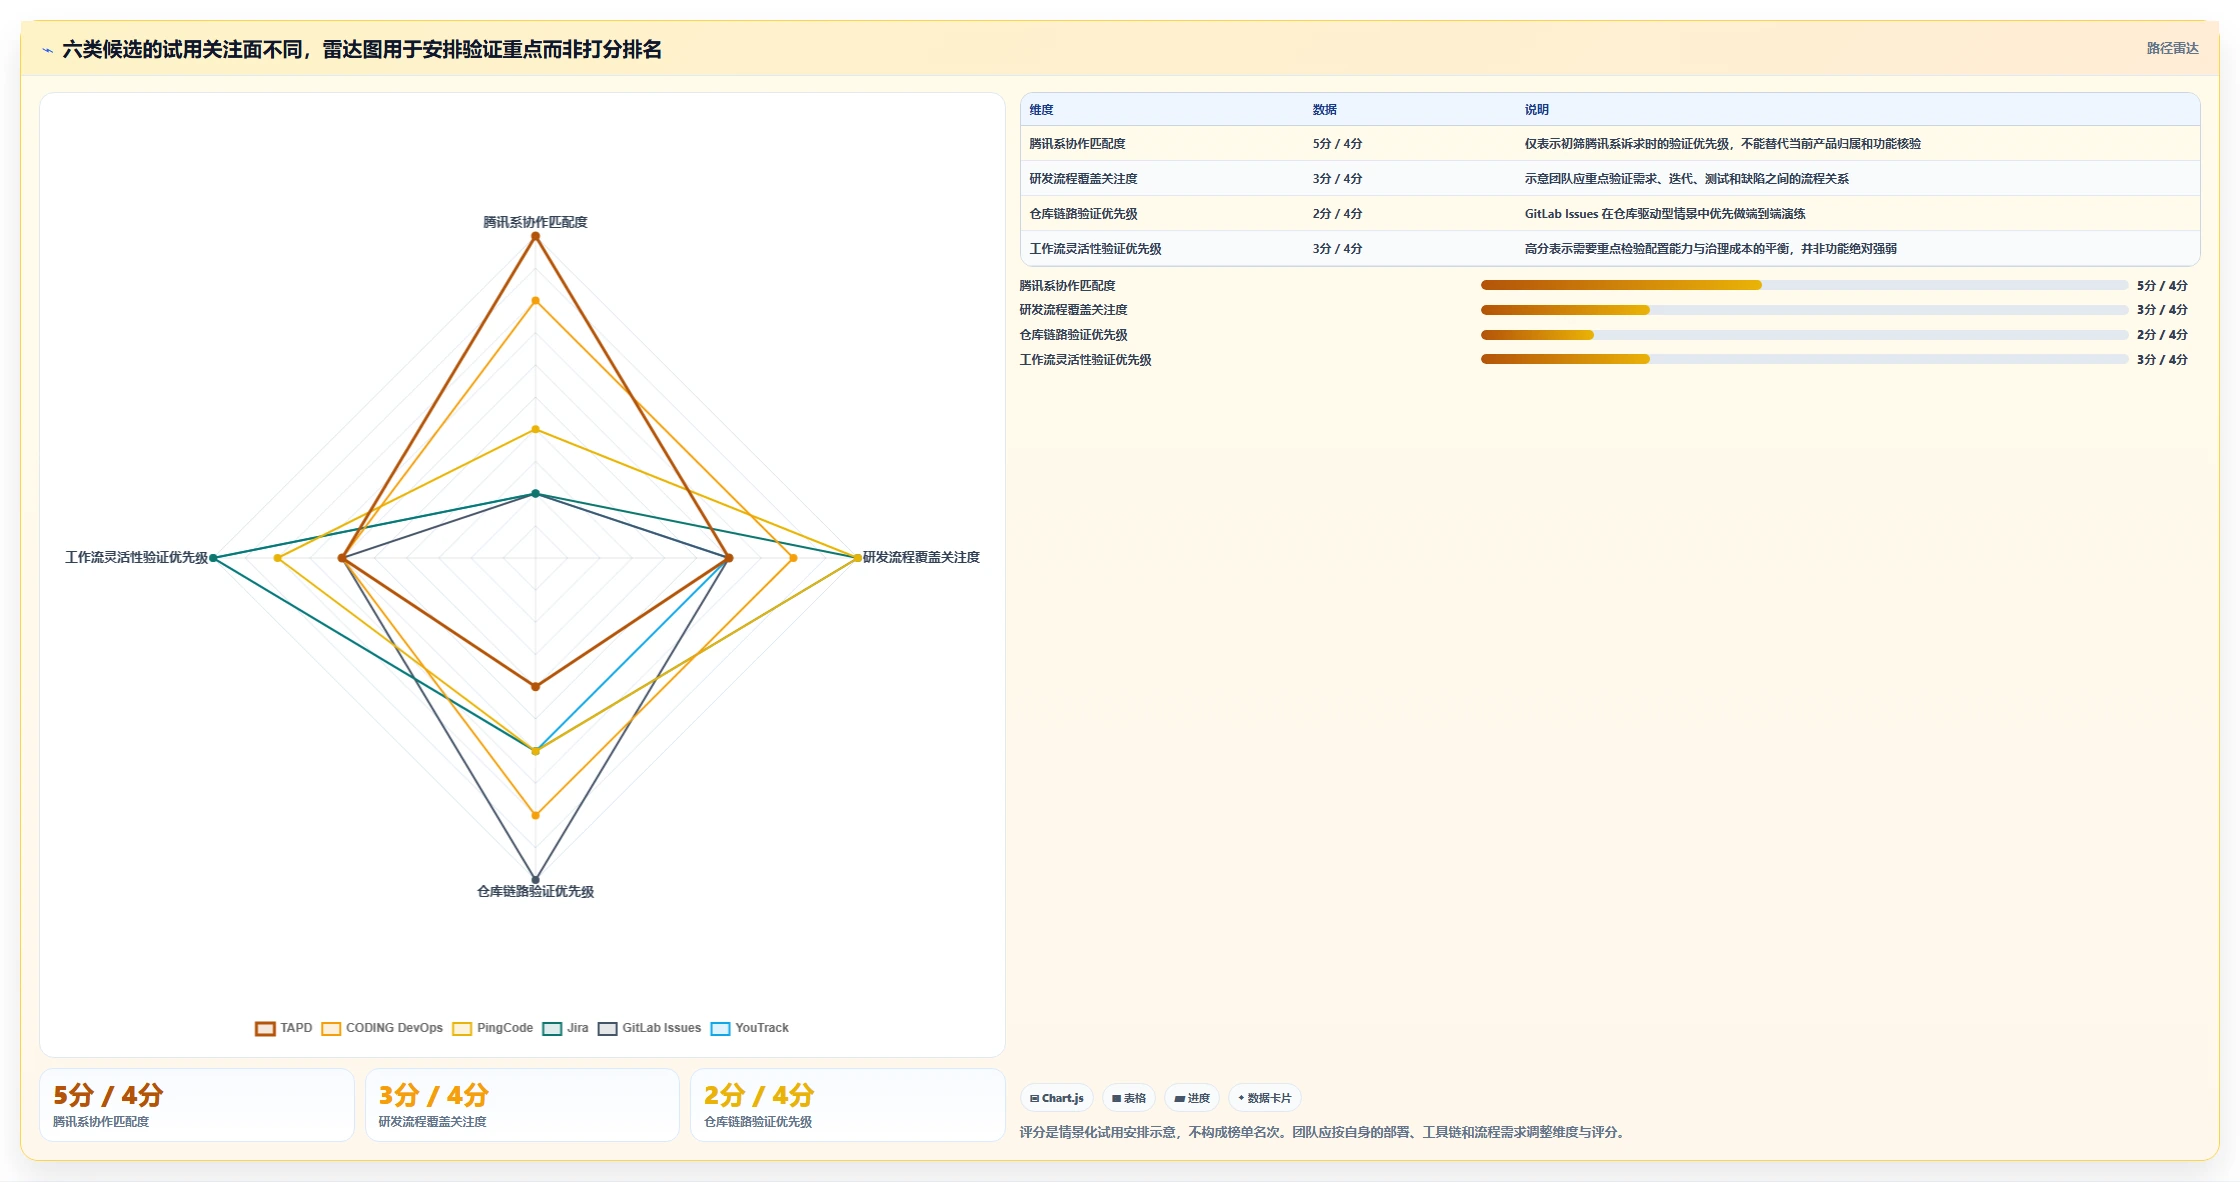Hide the GitLab Issues dataset via legend

click(608, 1028)
